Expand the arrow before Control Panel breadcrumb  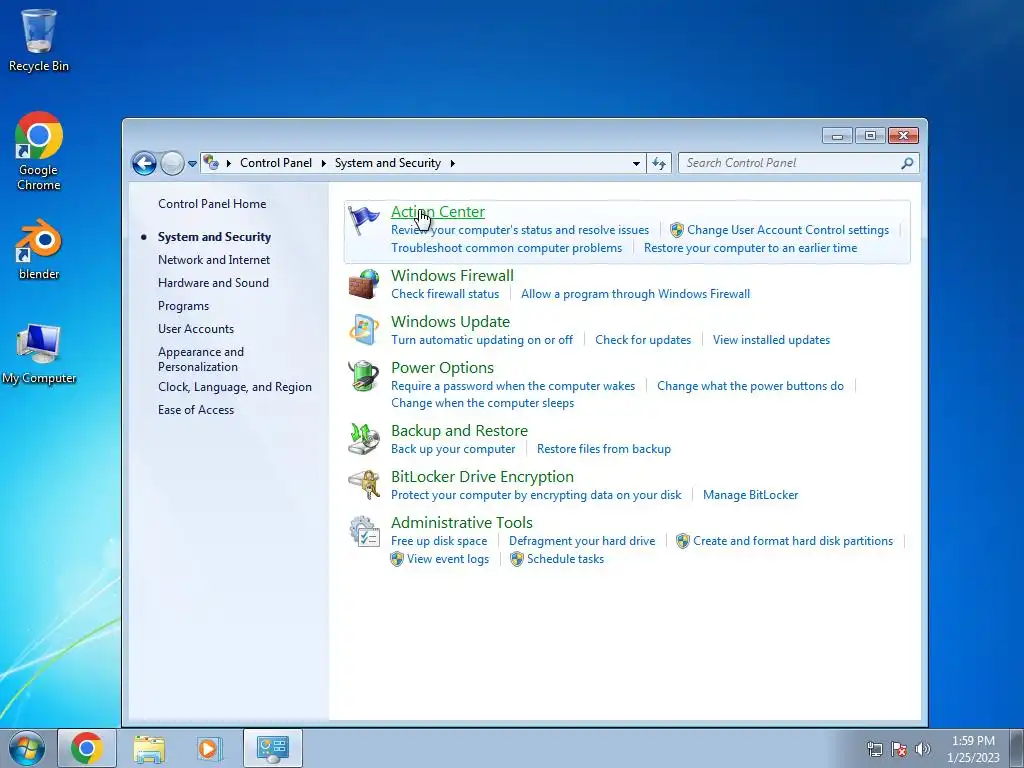click(229, 163)
